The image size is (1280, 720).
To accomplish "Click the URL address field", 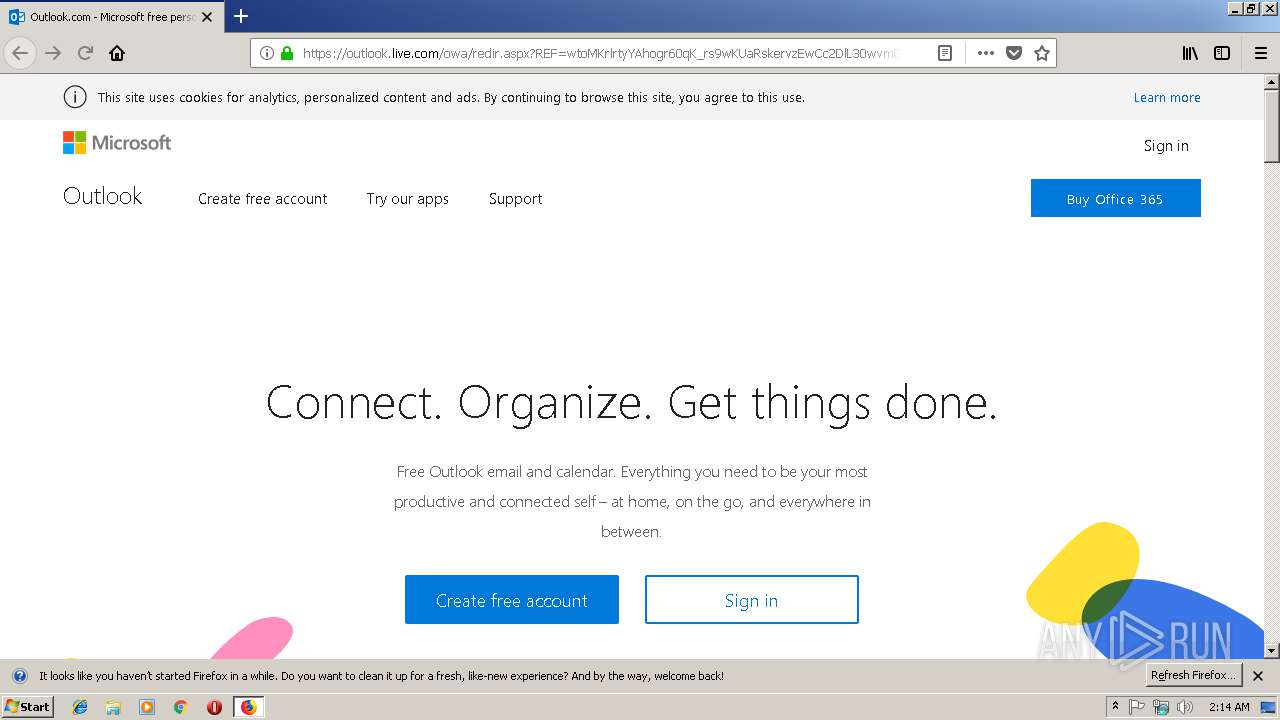I will click(600, 53).
